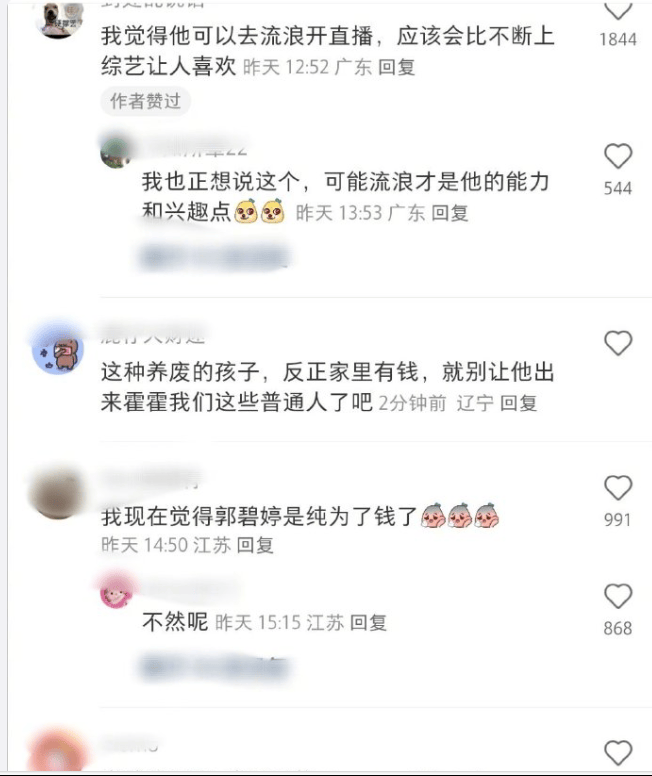Viewport: 652px width, 776px height.
Task: Click the 作者赞过 badge
Action: [146, 101]
